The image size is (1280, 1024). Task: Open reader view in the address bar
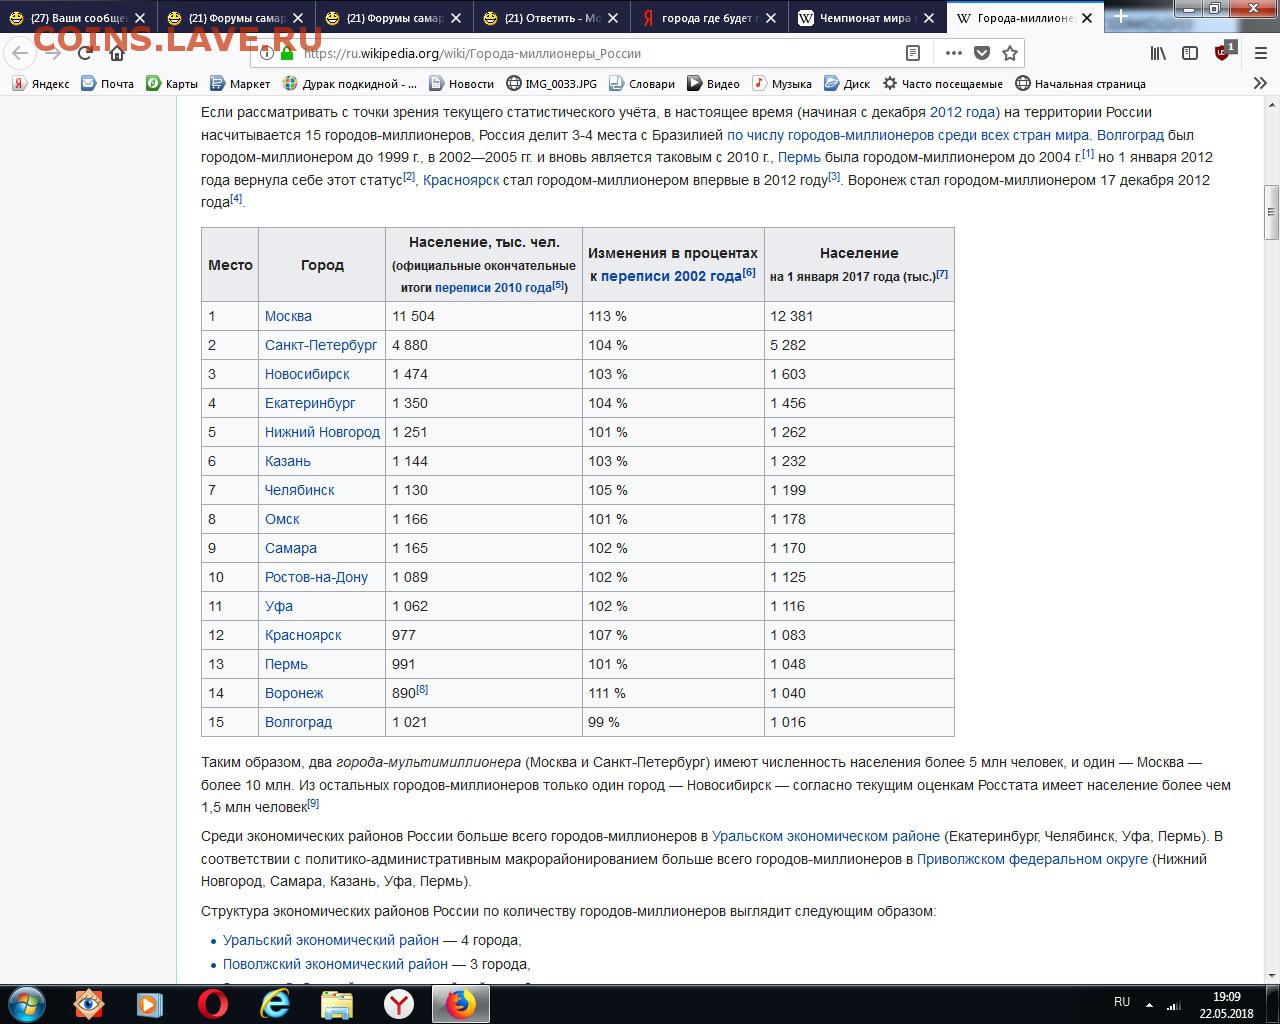(x=913, y=53)
